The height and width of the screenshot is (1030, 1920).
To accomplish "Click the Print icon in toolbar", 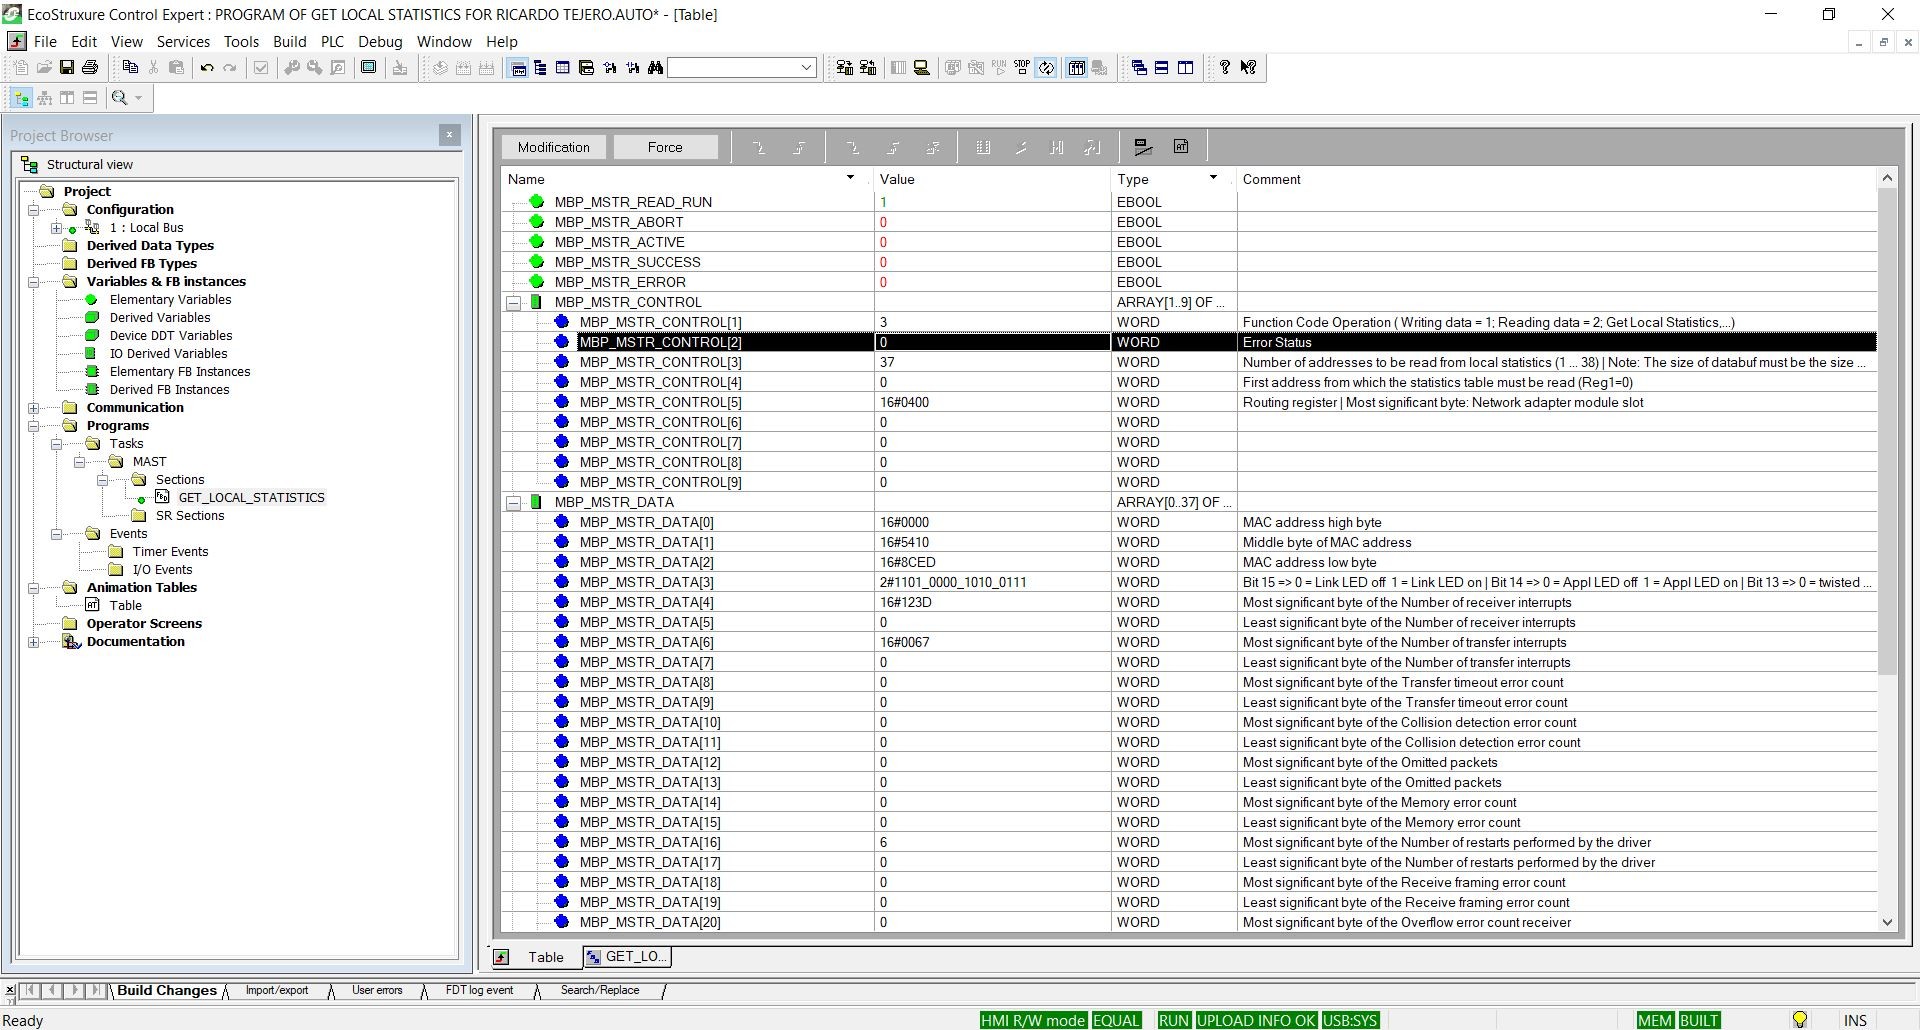I will pos(90,67).
